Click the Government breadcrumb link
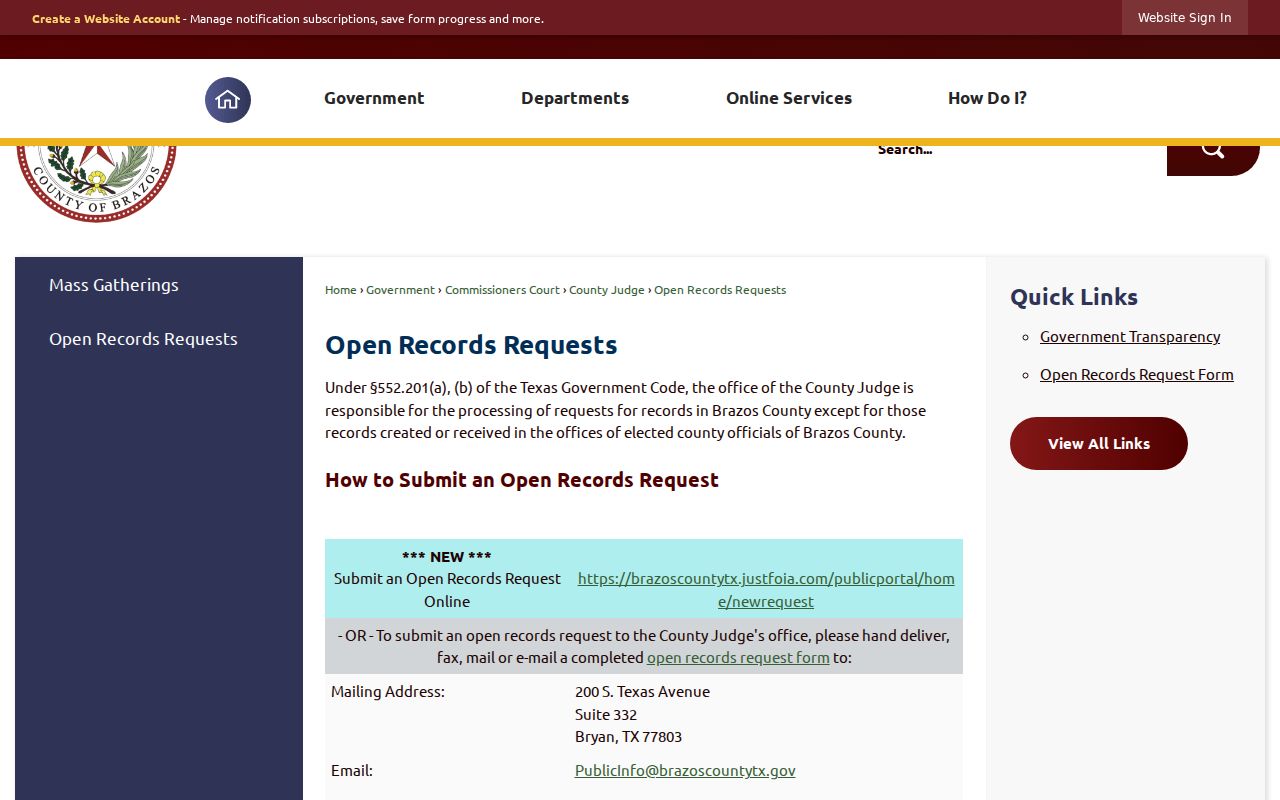Image resolution: width=1280 pixels, height=800 pixels. tap(400, 290)
